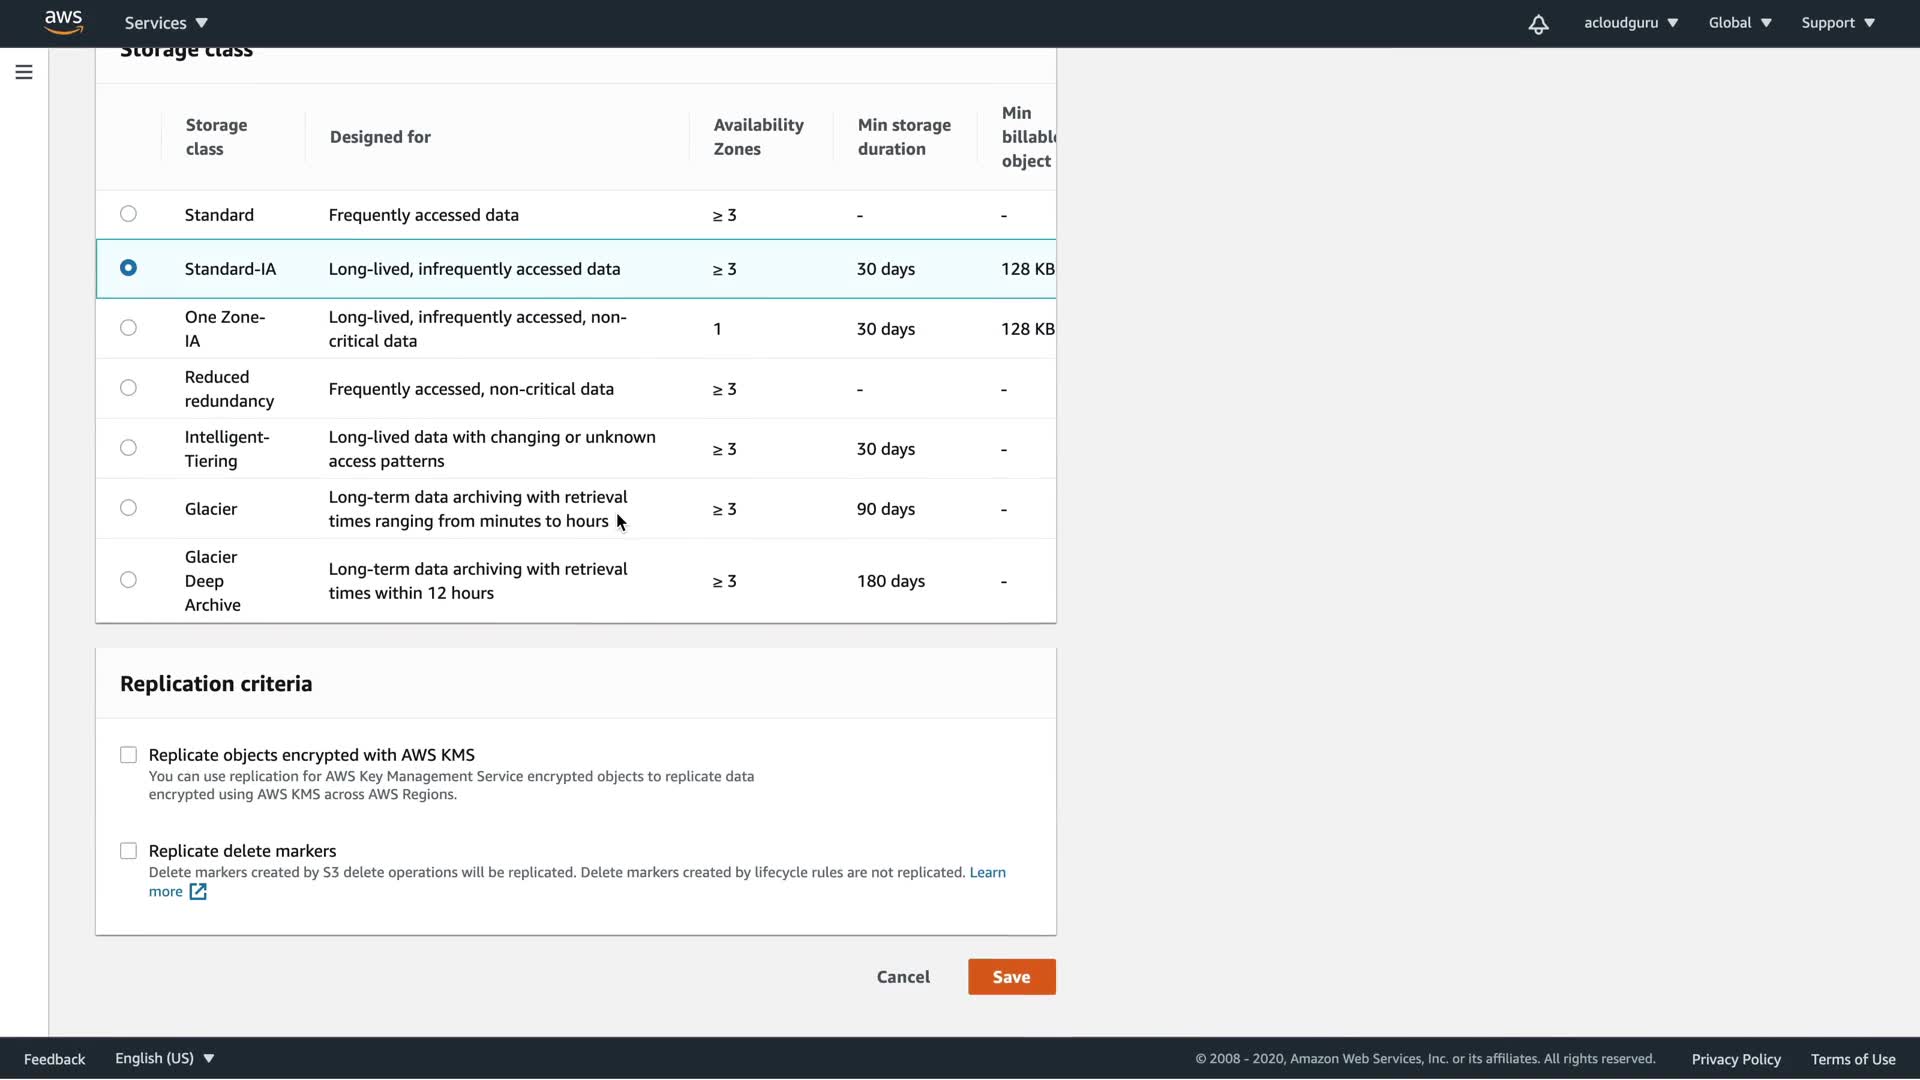The width and height of the screenshot is (1920, 1080).
Task: Select the One Zone-IA storage class
Action: point(128,328)
